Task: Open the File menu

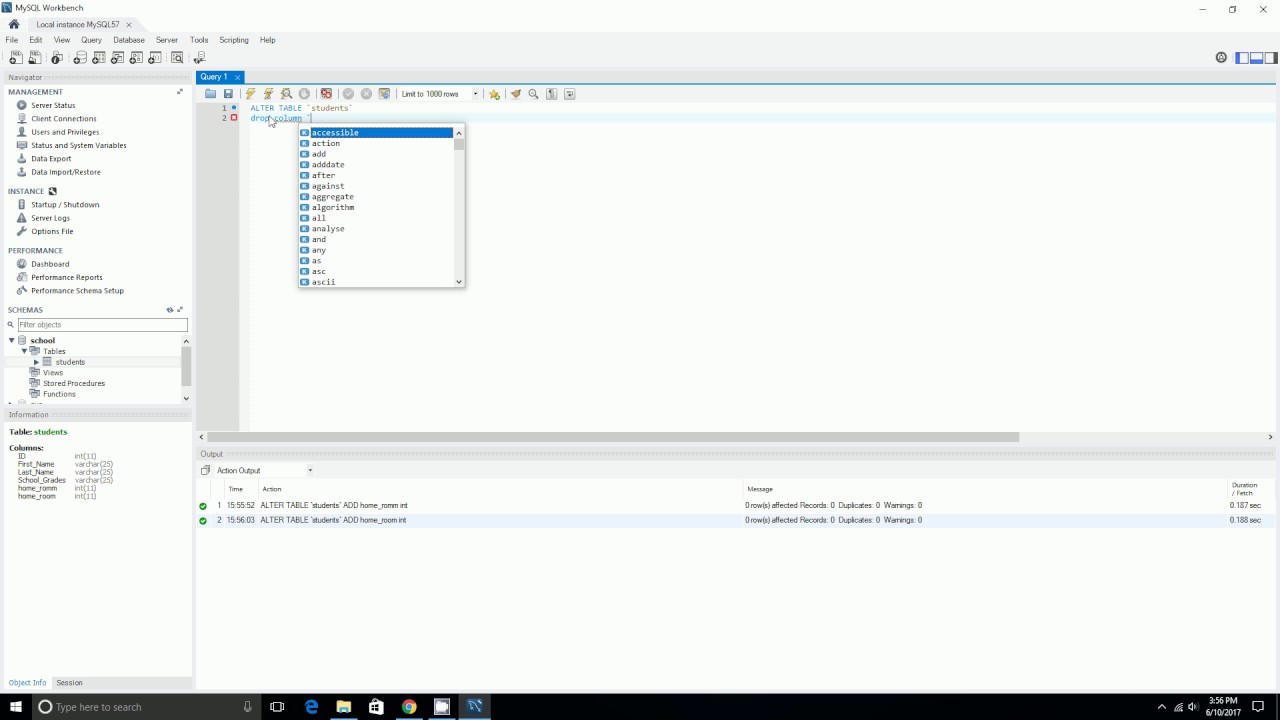Action: [12, 40]
